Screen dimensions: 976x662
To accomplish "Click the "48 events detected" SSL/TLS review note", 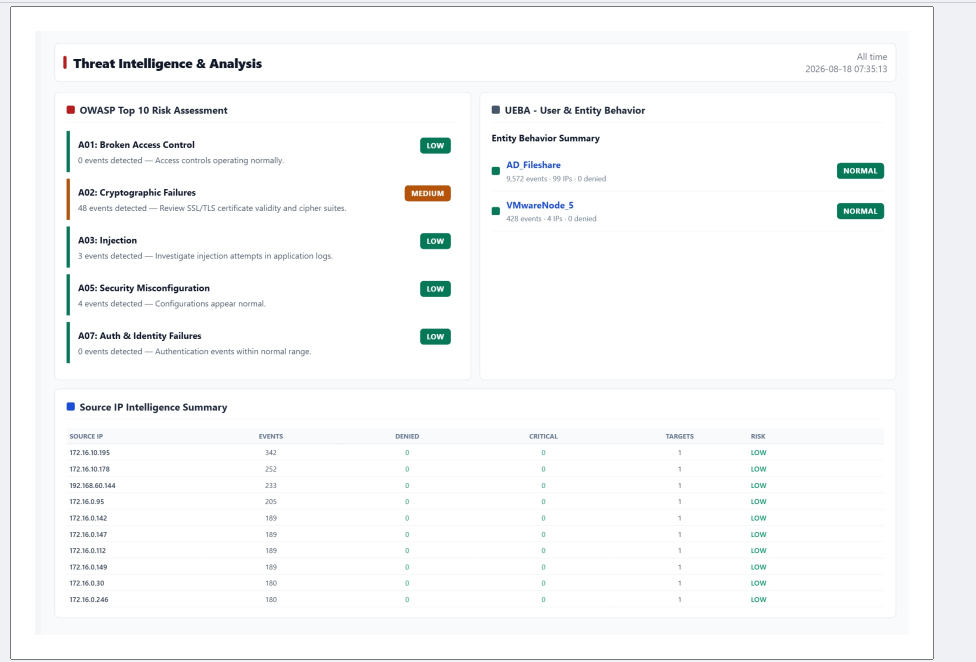I will tap(212, 208).
